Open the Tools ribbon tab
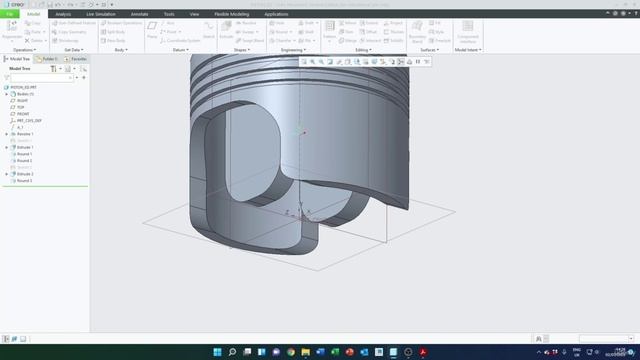640x360 pixels. pyautogui.click(x=169, y=14)
